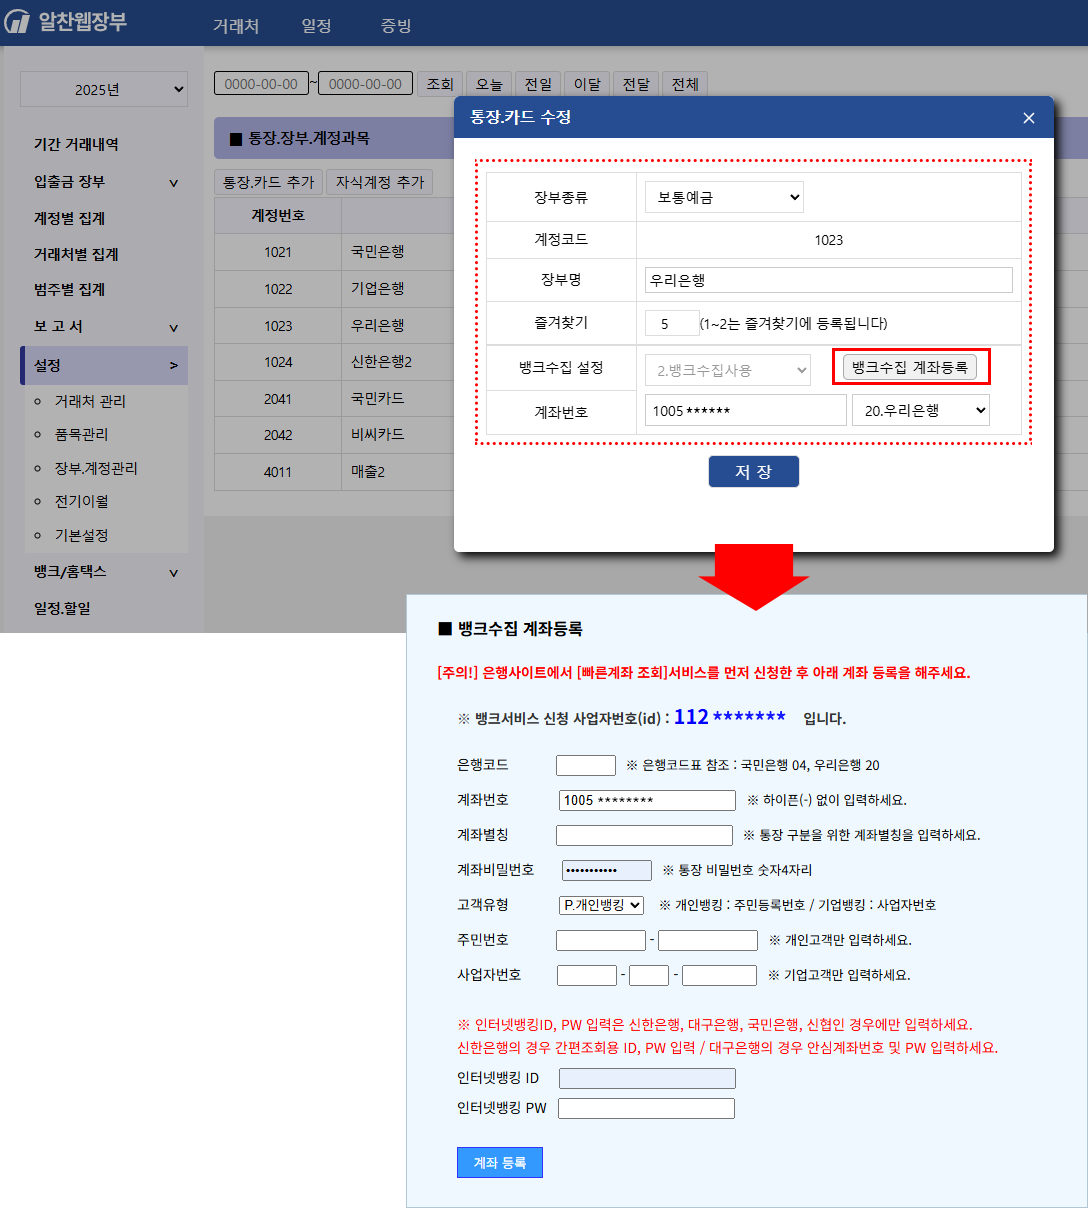Screen dimensions: 1088x1208
Task: Open 거래처 관리 submenu item
Action: click(90, 401)
